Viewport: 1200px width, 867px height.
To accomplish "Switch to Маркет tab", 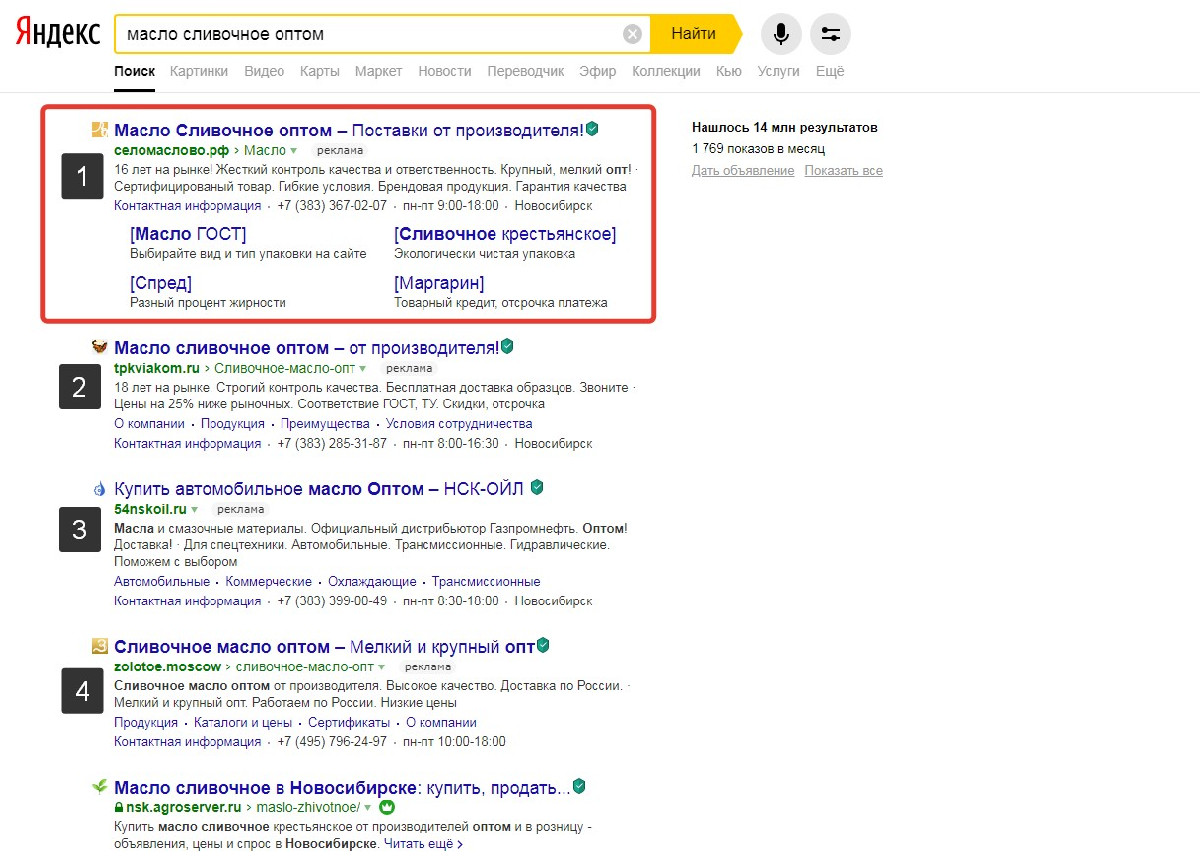I will tap(379, 71).
